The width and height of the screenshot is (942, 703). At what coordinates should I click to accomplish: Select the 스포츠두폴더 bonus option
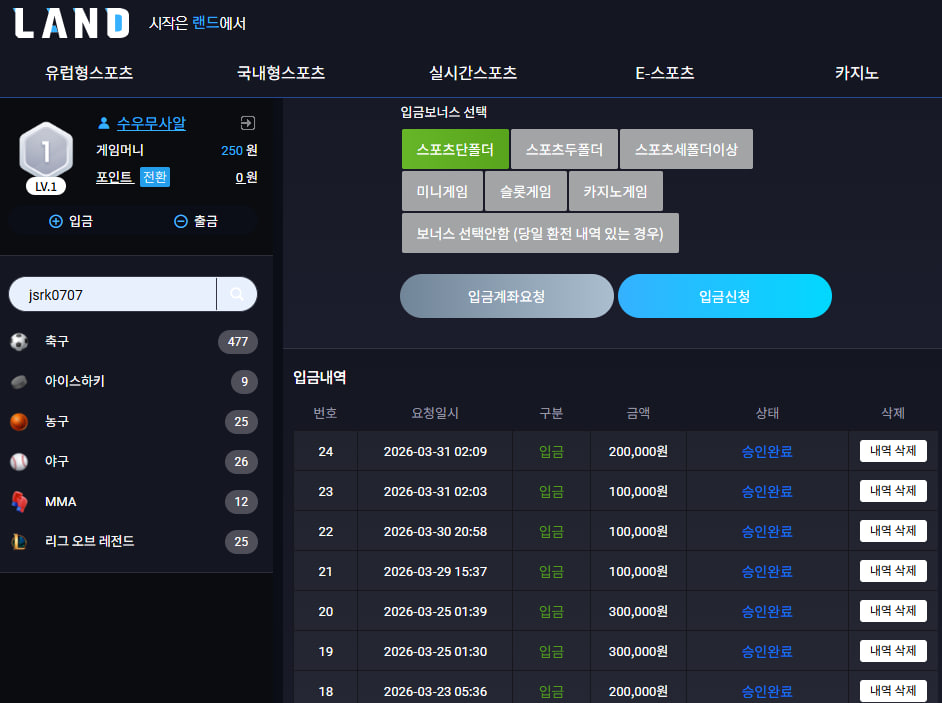pyautogui.click(x=564, y=149)
